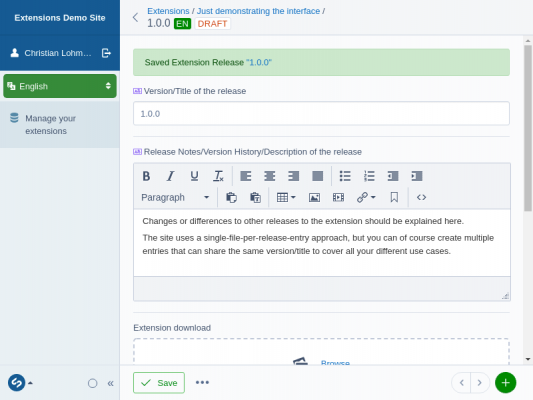533x400 pixels.
Task: Open the Extensions breadcrumb link
Action: coord(168,11)
